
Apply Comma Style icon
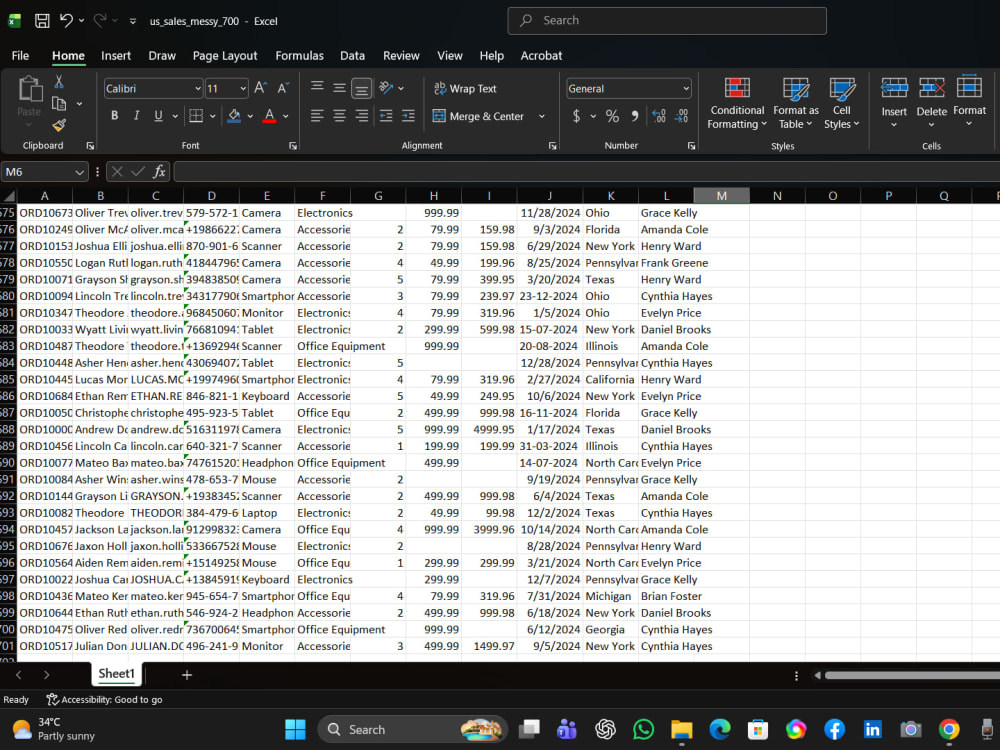tap(635, 116)
